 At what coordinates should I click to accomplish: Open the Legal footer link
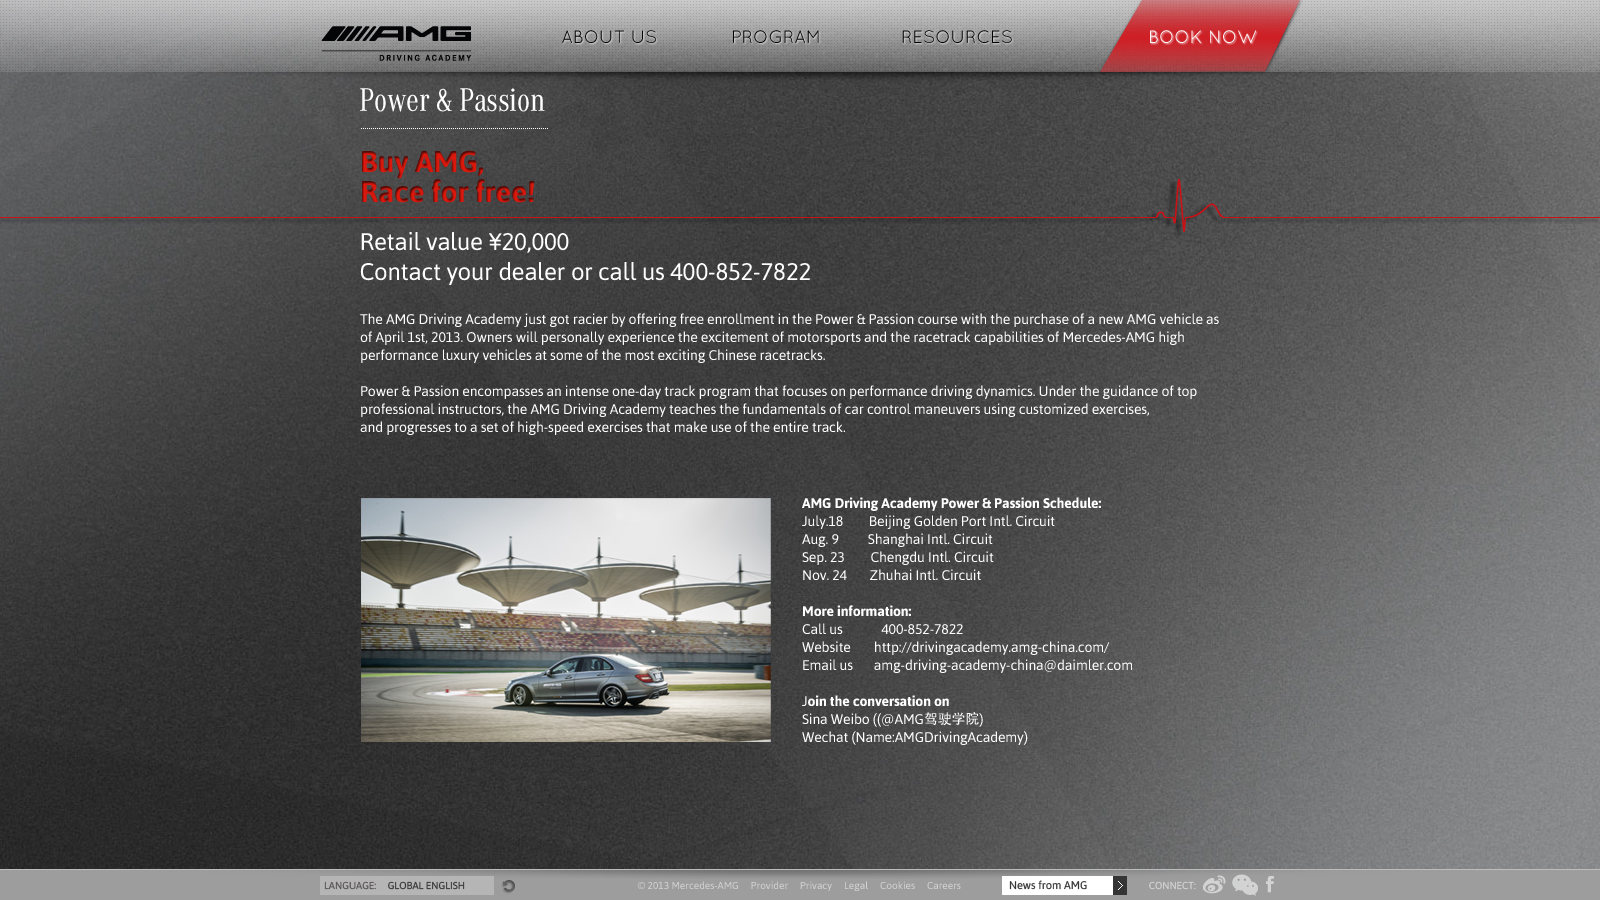[x=856, y=885]
